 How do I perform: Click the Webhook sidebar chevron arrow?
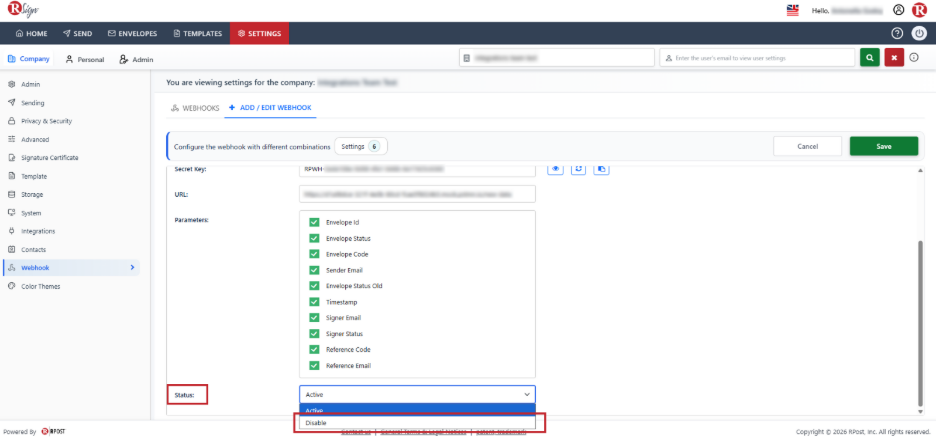132,268
